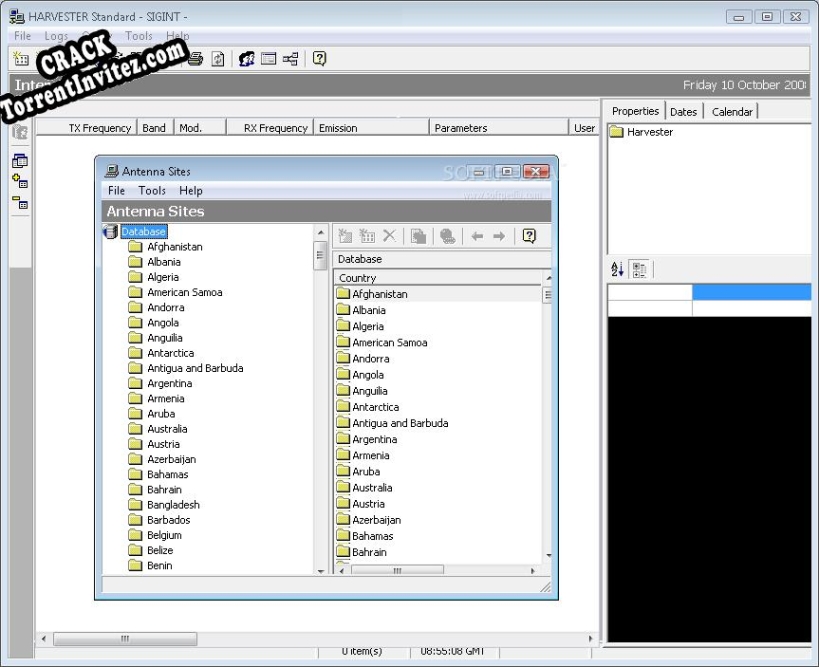Copy the selected record in Antenna Sites
819x667 pixels.
coord(417,236)
